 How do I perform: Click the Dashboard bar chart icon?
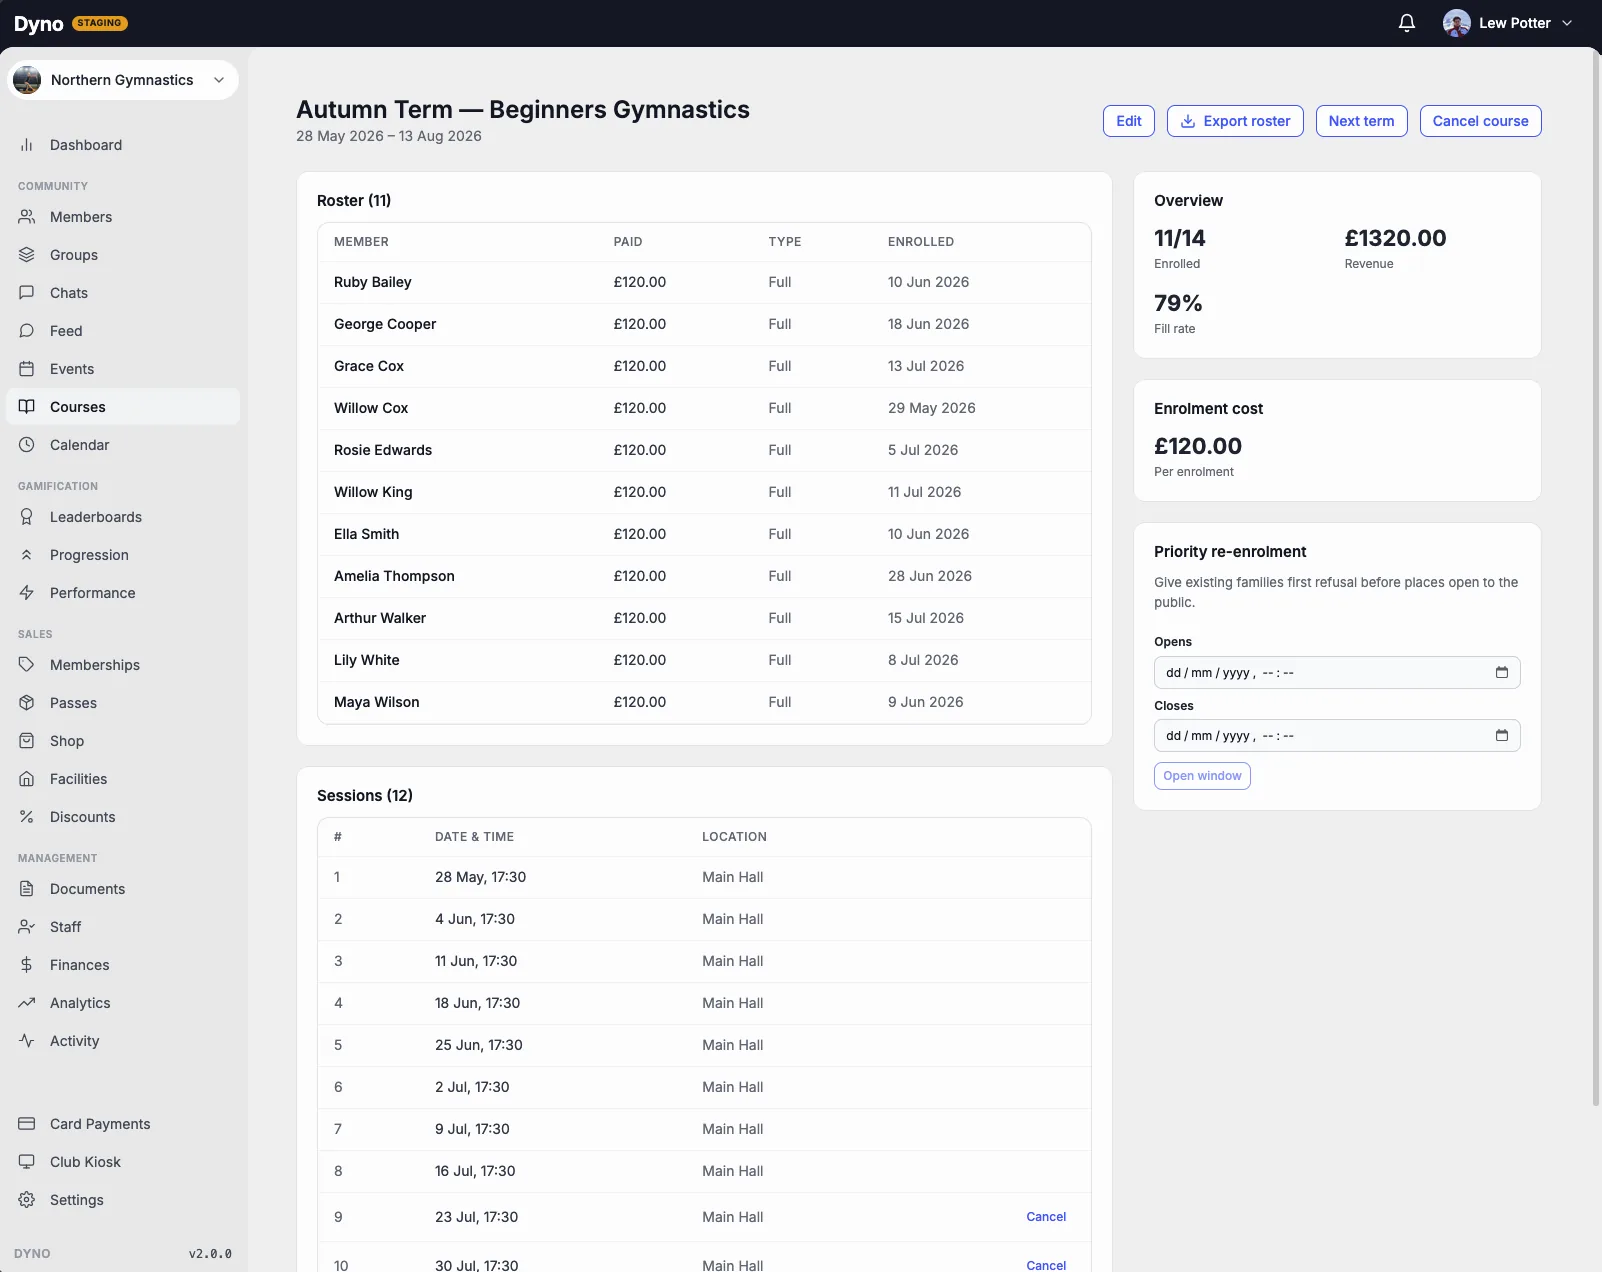coord(27,145)
